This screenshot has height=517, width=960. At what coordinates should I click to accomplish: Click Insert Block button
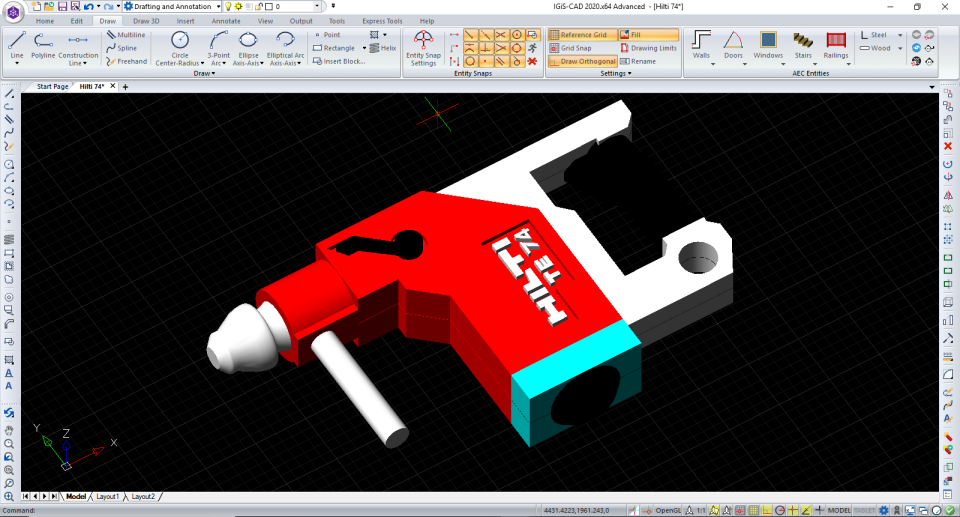click(x=339, y=61)
